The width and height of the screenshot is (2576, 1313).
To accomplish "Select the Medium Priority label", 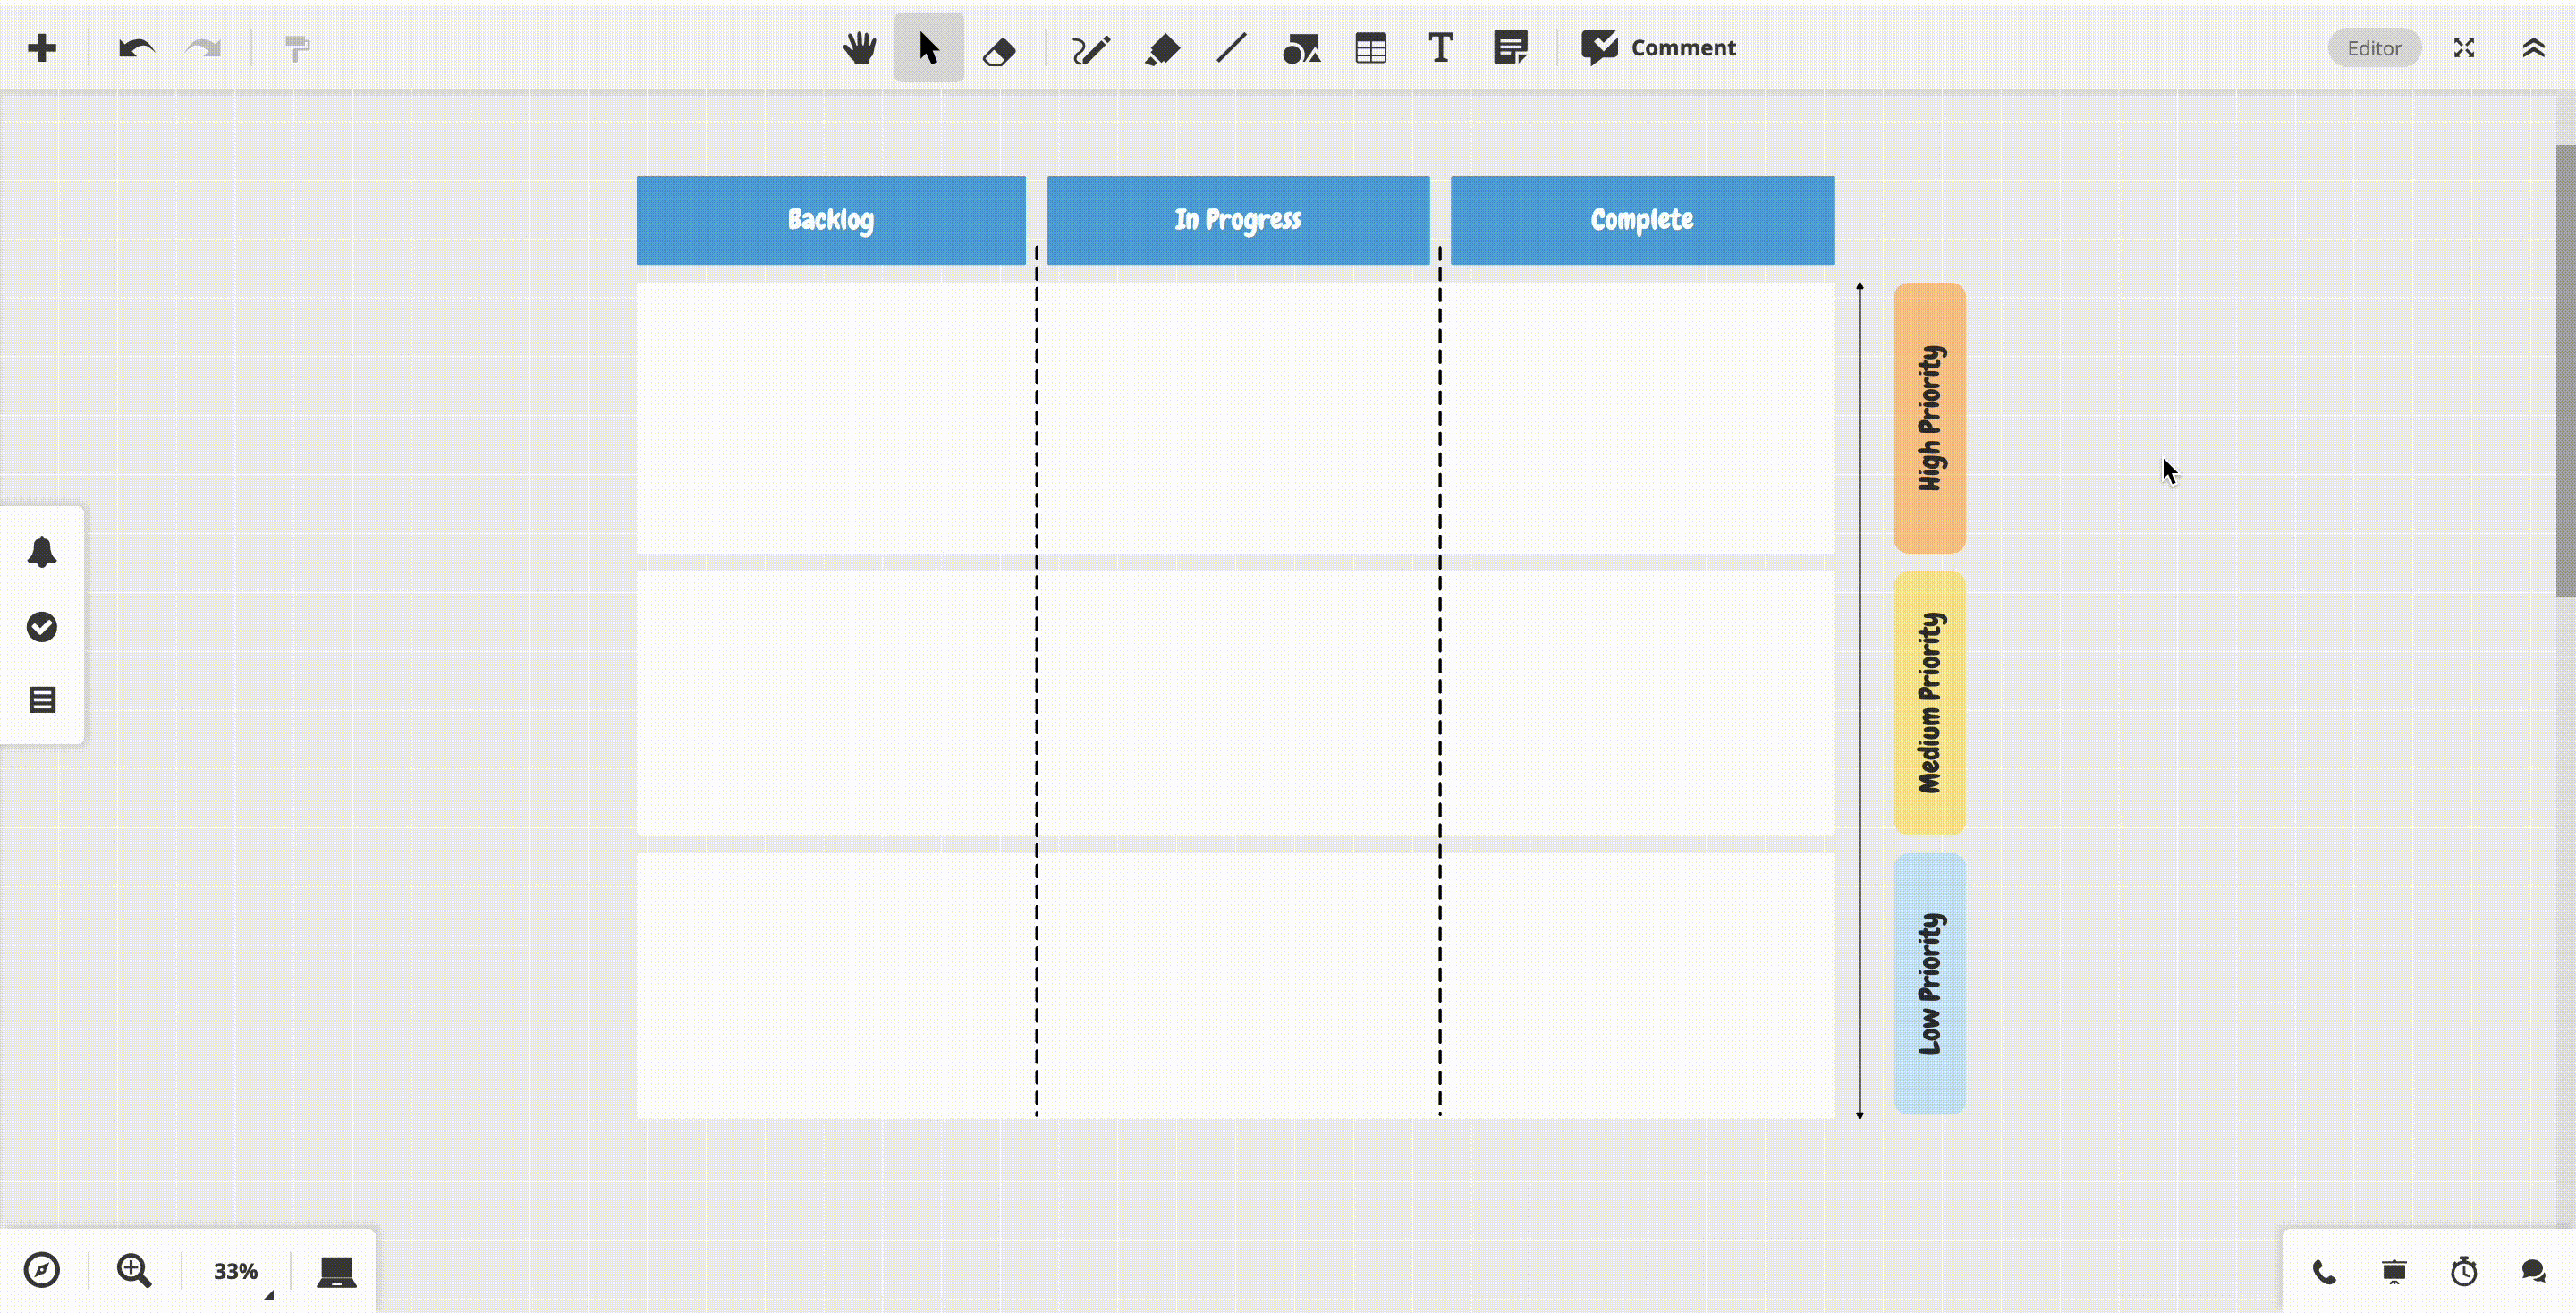I will tap(1930, 703).
